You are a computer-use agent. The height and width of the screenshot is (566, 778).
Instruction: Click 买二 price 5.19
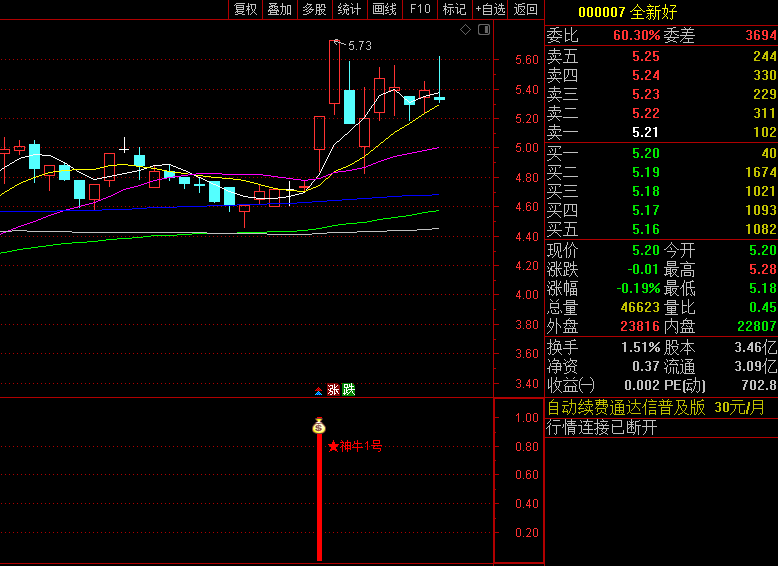[x=646, y=172]
